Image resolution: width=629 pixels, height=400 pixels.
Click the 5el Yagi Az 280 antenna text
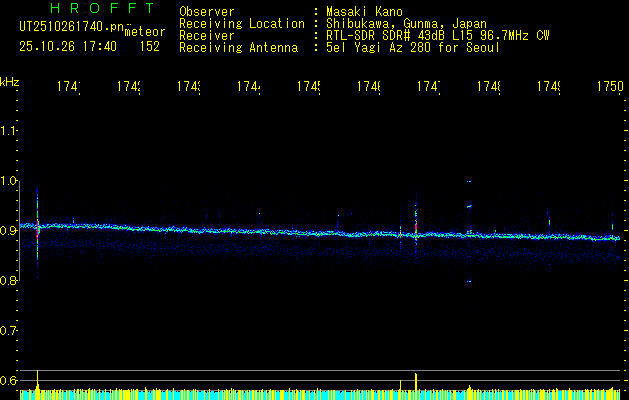[413, 48]
